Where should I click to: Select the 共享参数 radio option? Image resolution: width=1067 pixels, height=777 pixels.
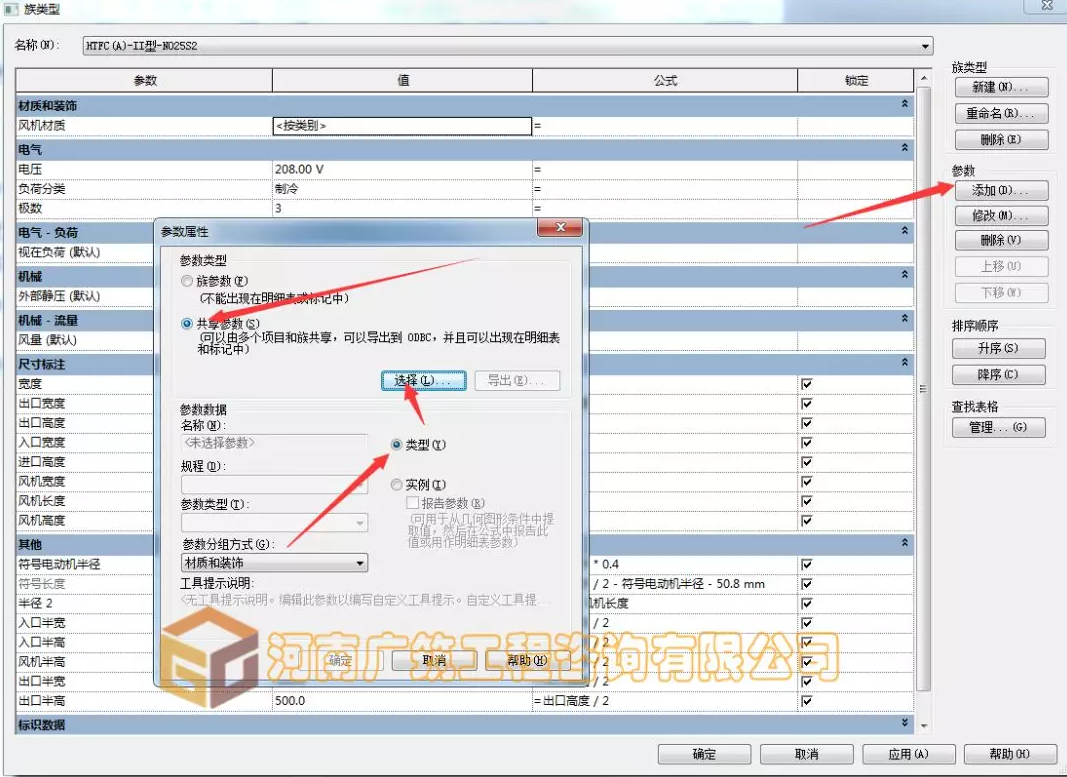tap(187, 323)
